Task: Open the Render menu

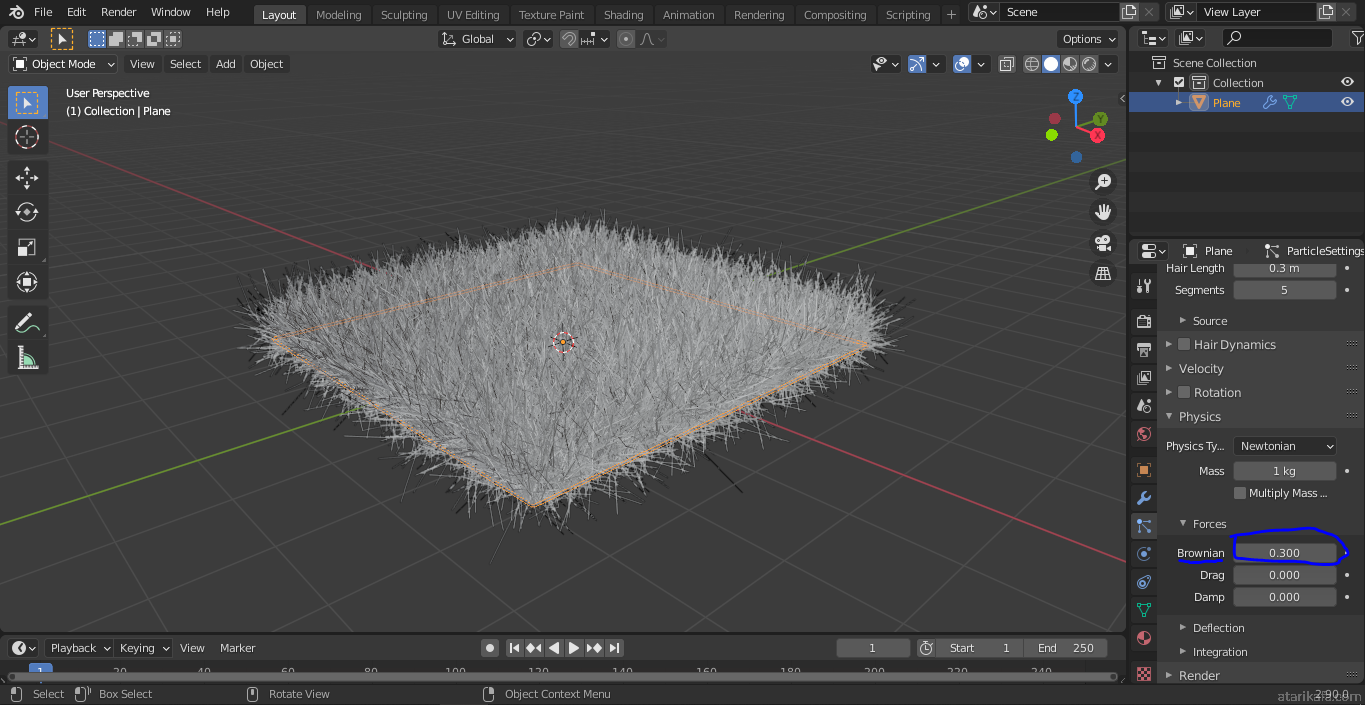Action: coord(118,12)
